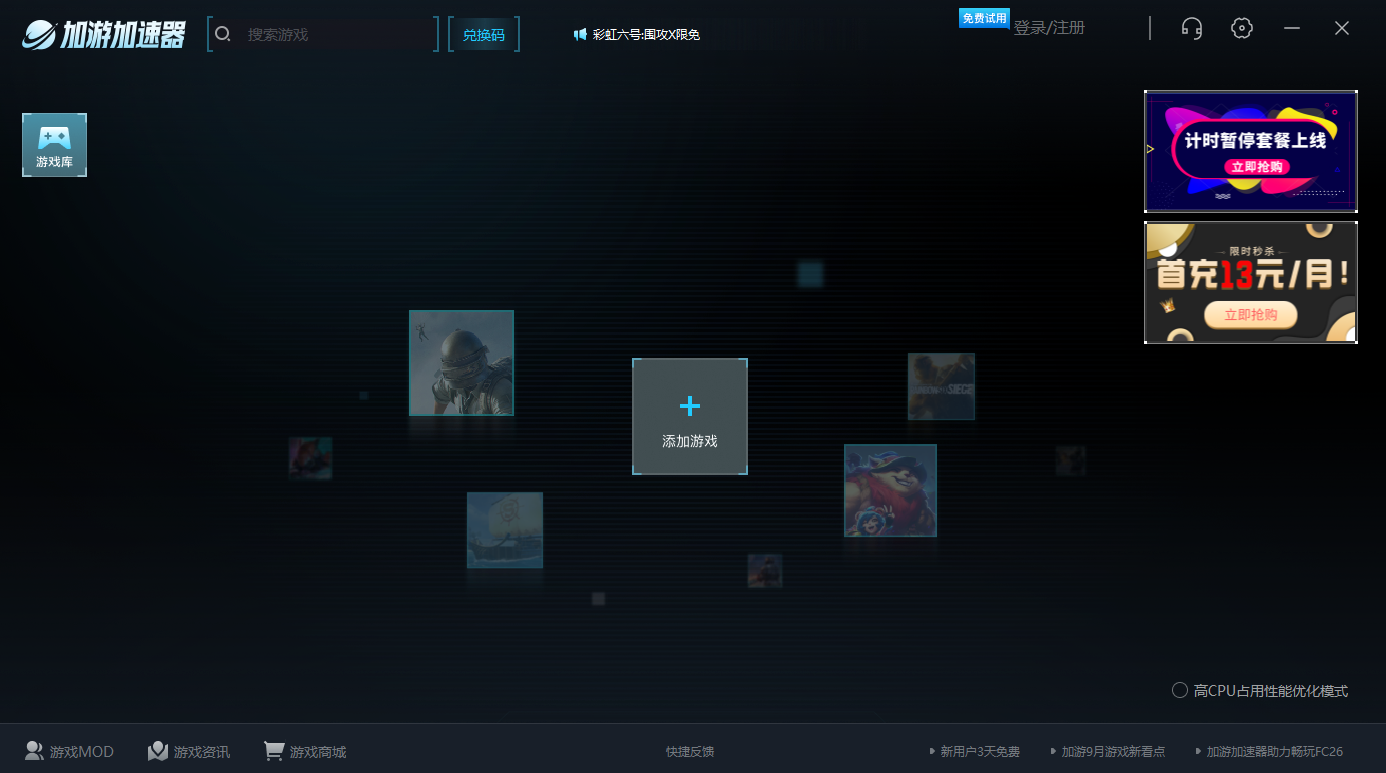Click the announcement speaker icon

tap(580, 34)
